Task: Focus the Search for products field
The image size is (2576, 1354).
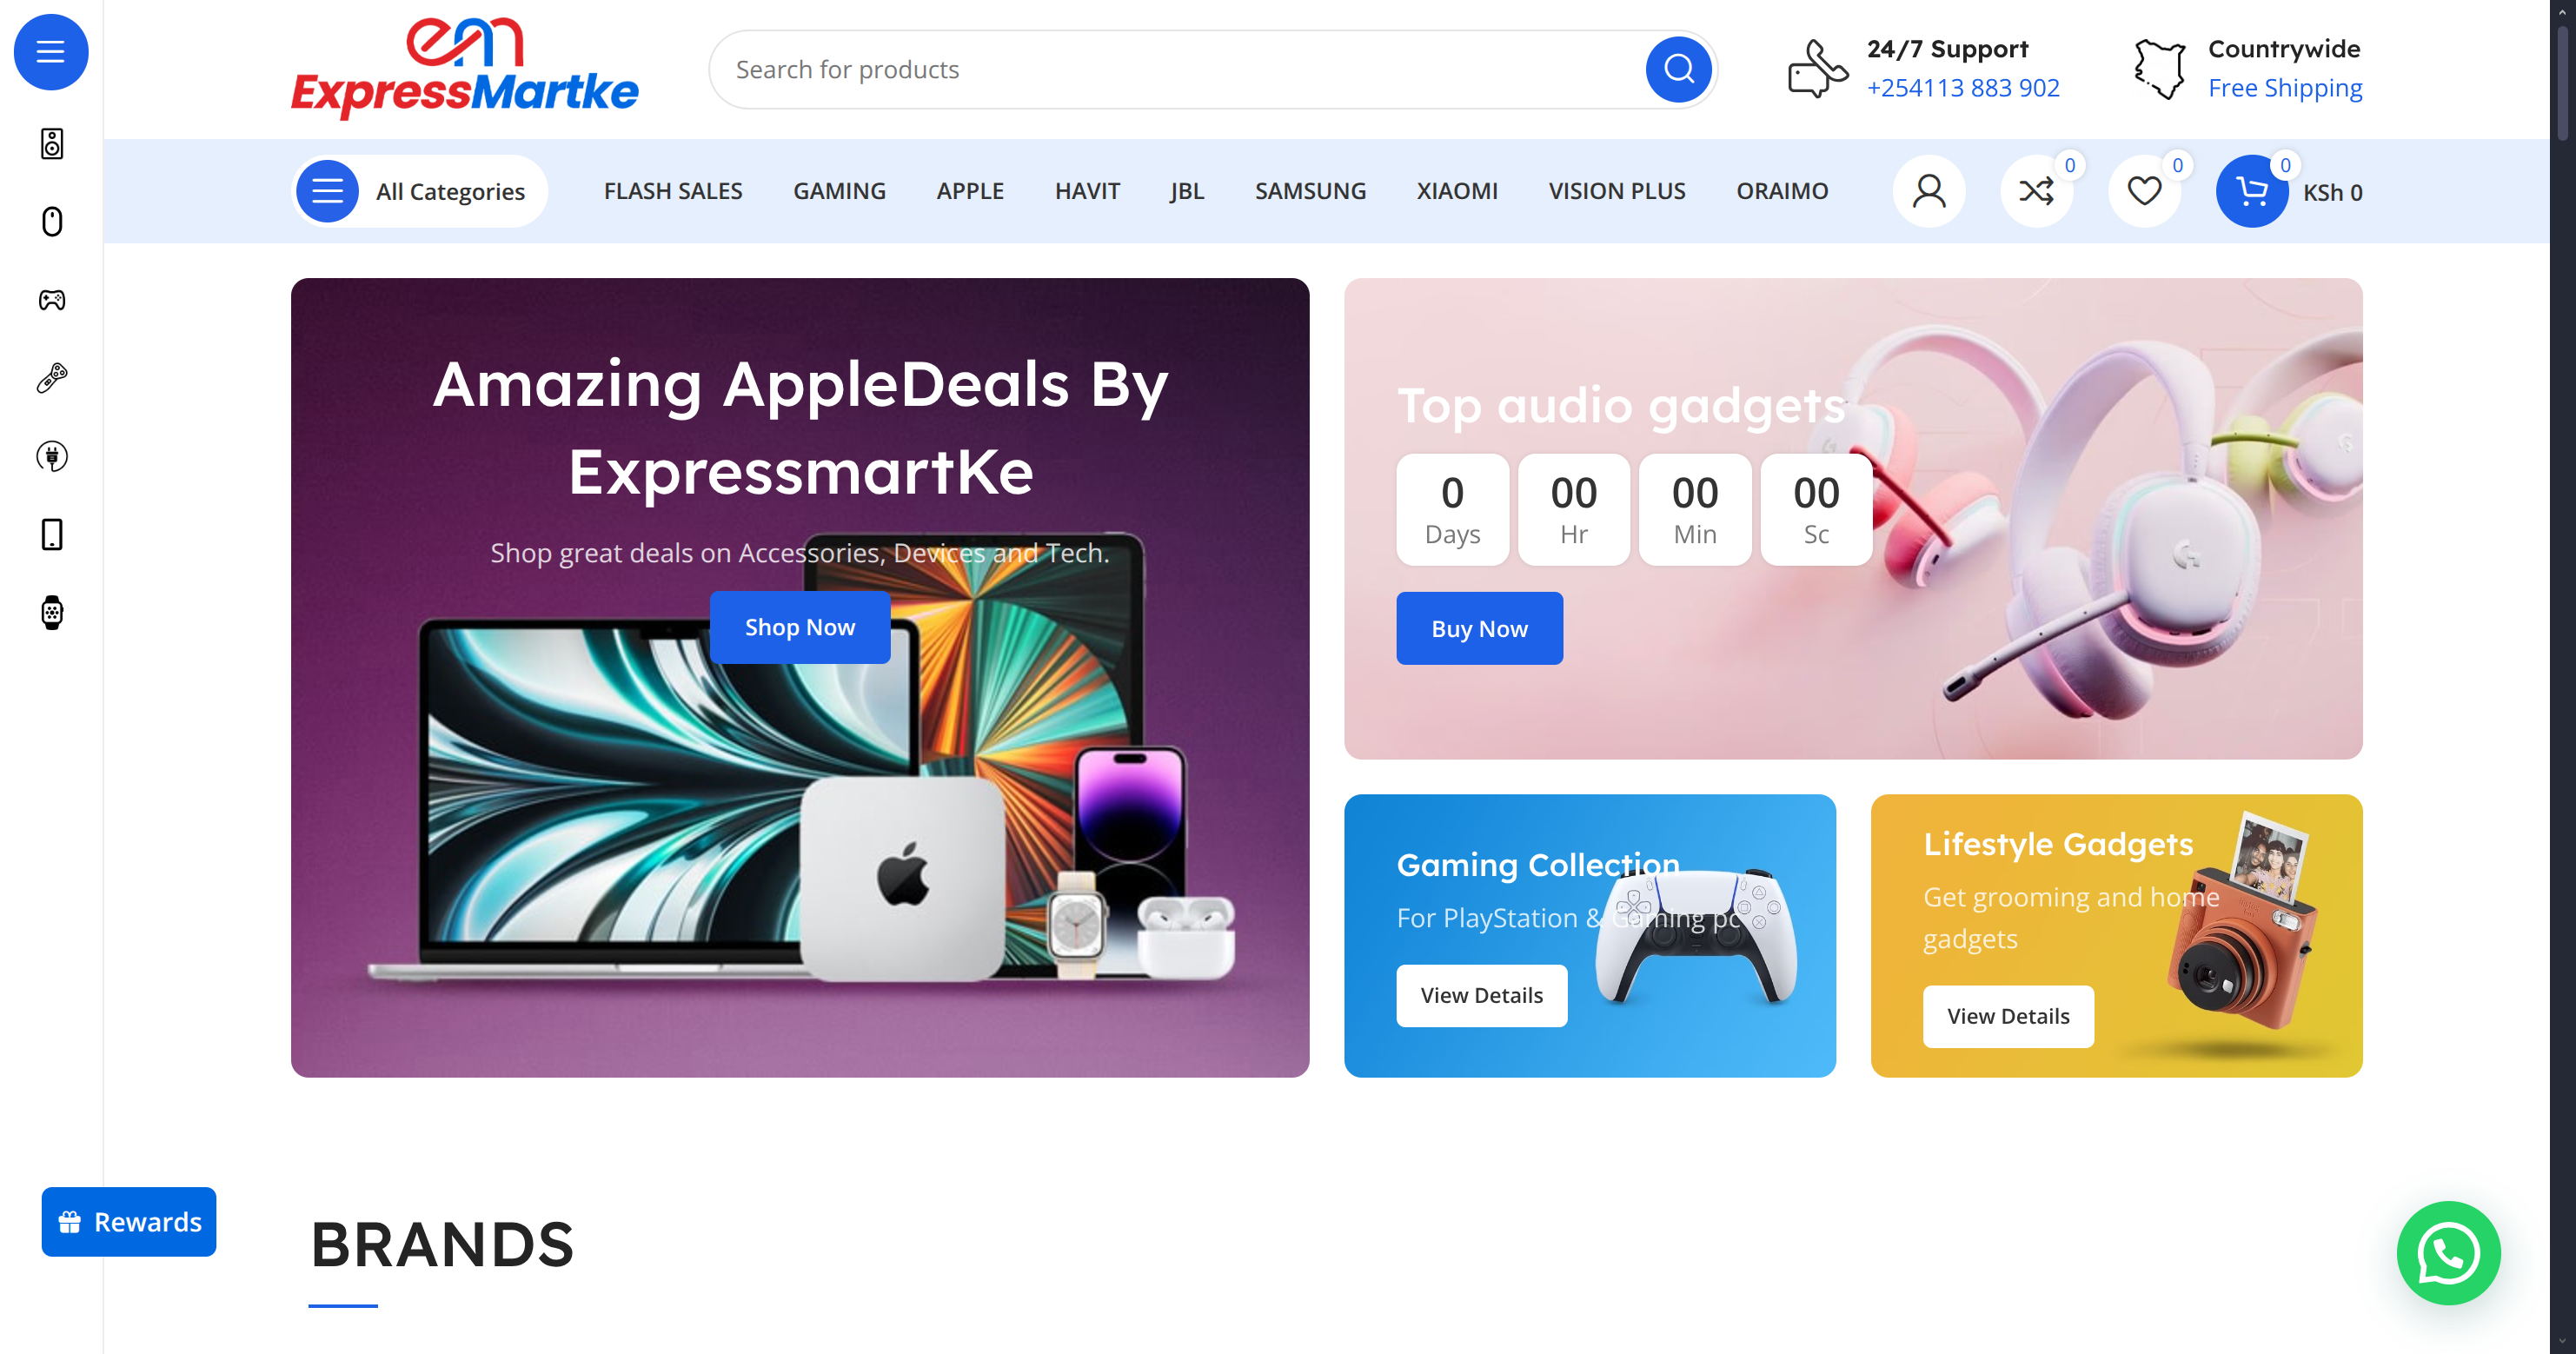Action: 1180,69
